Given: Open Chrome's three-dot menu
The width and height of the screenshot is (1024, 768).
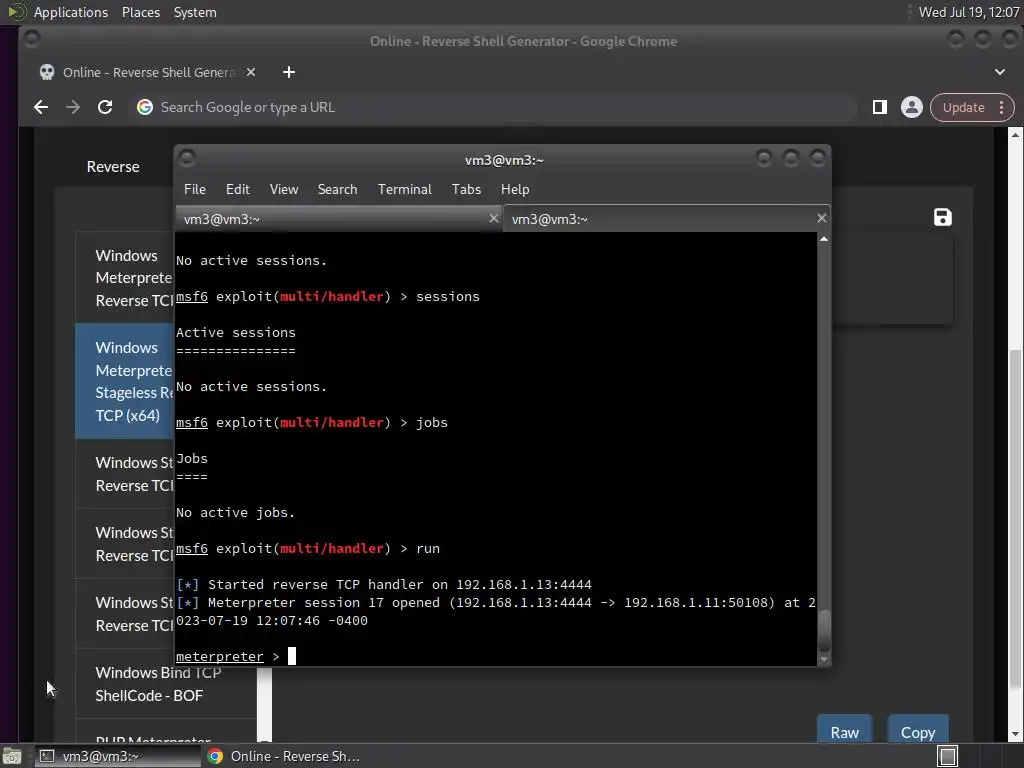Looking at the screenshot, I should 1002,107.
